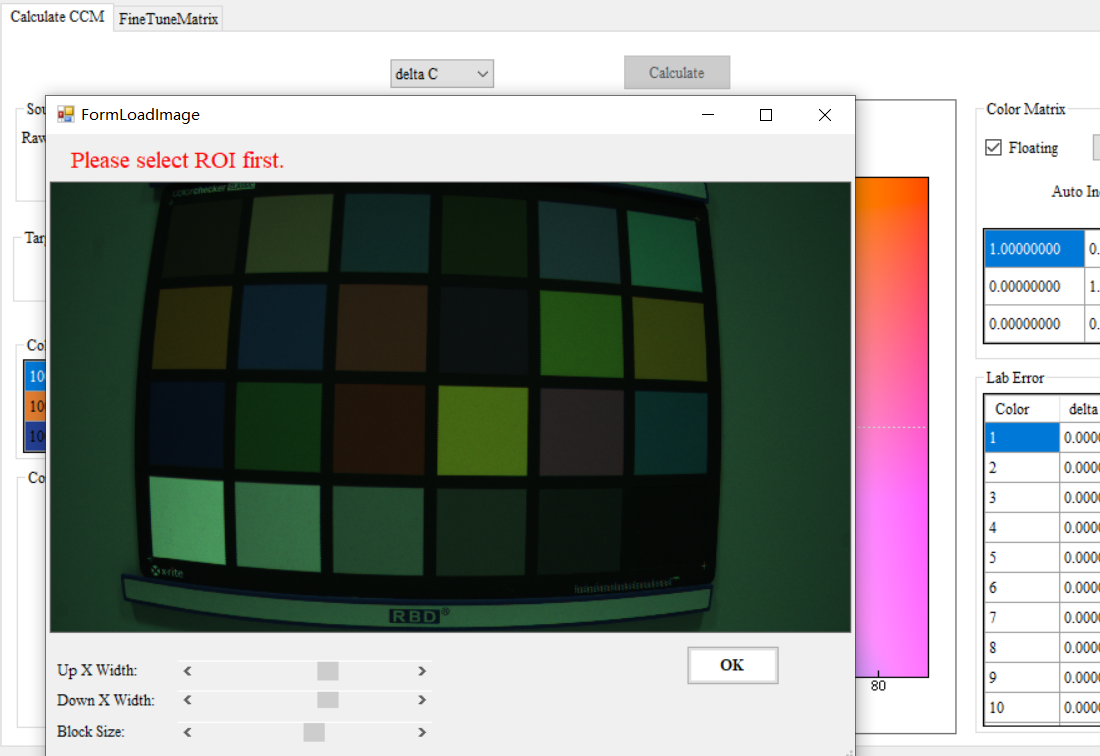Screen dimensions: 1100x756
Task: Close the FormLoadImage dialog
Action: coord(825,115)
